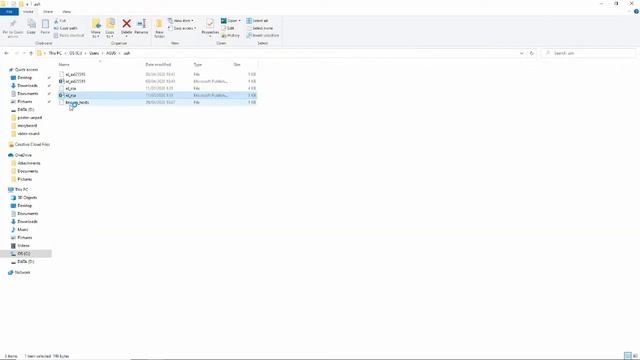Click History in the Open group
Image resolution: width=640 pixels, height=360 pixels.
(231, 36)
